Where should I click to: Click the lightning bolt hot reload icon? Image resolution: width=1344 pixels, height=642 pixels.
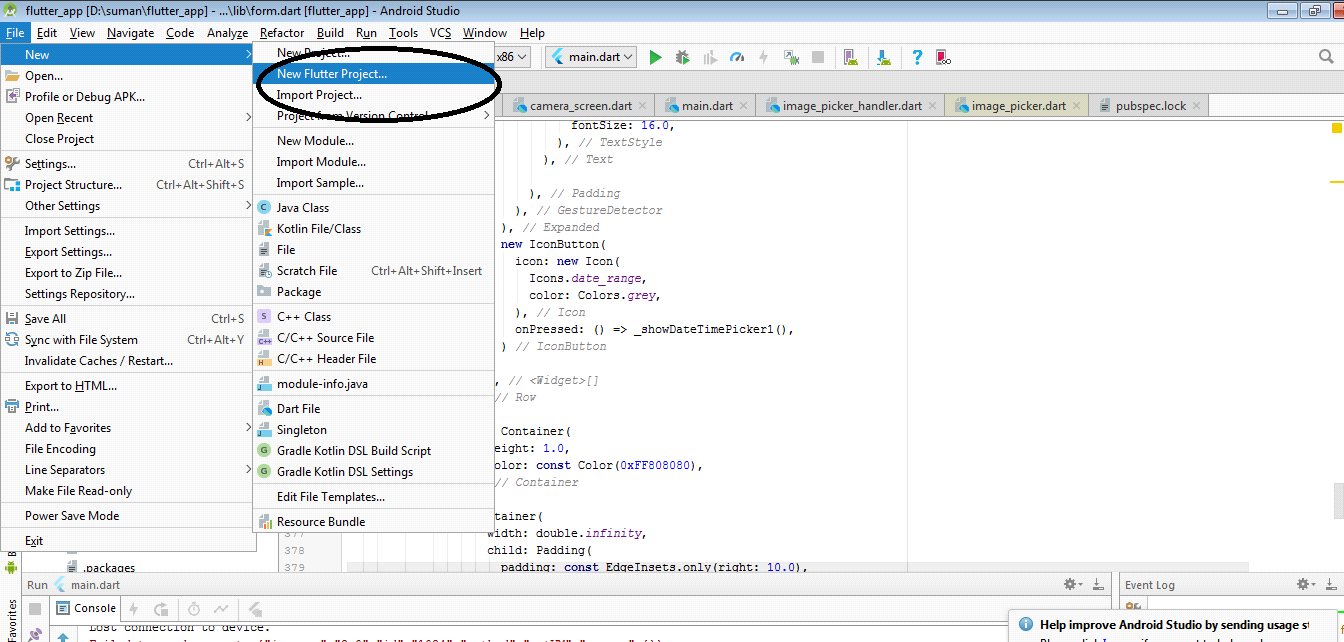[x=764, y=57]
